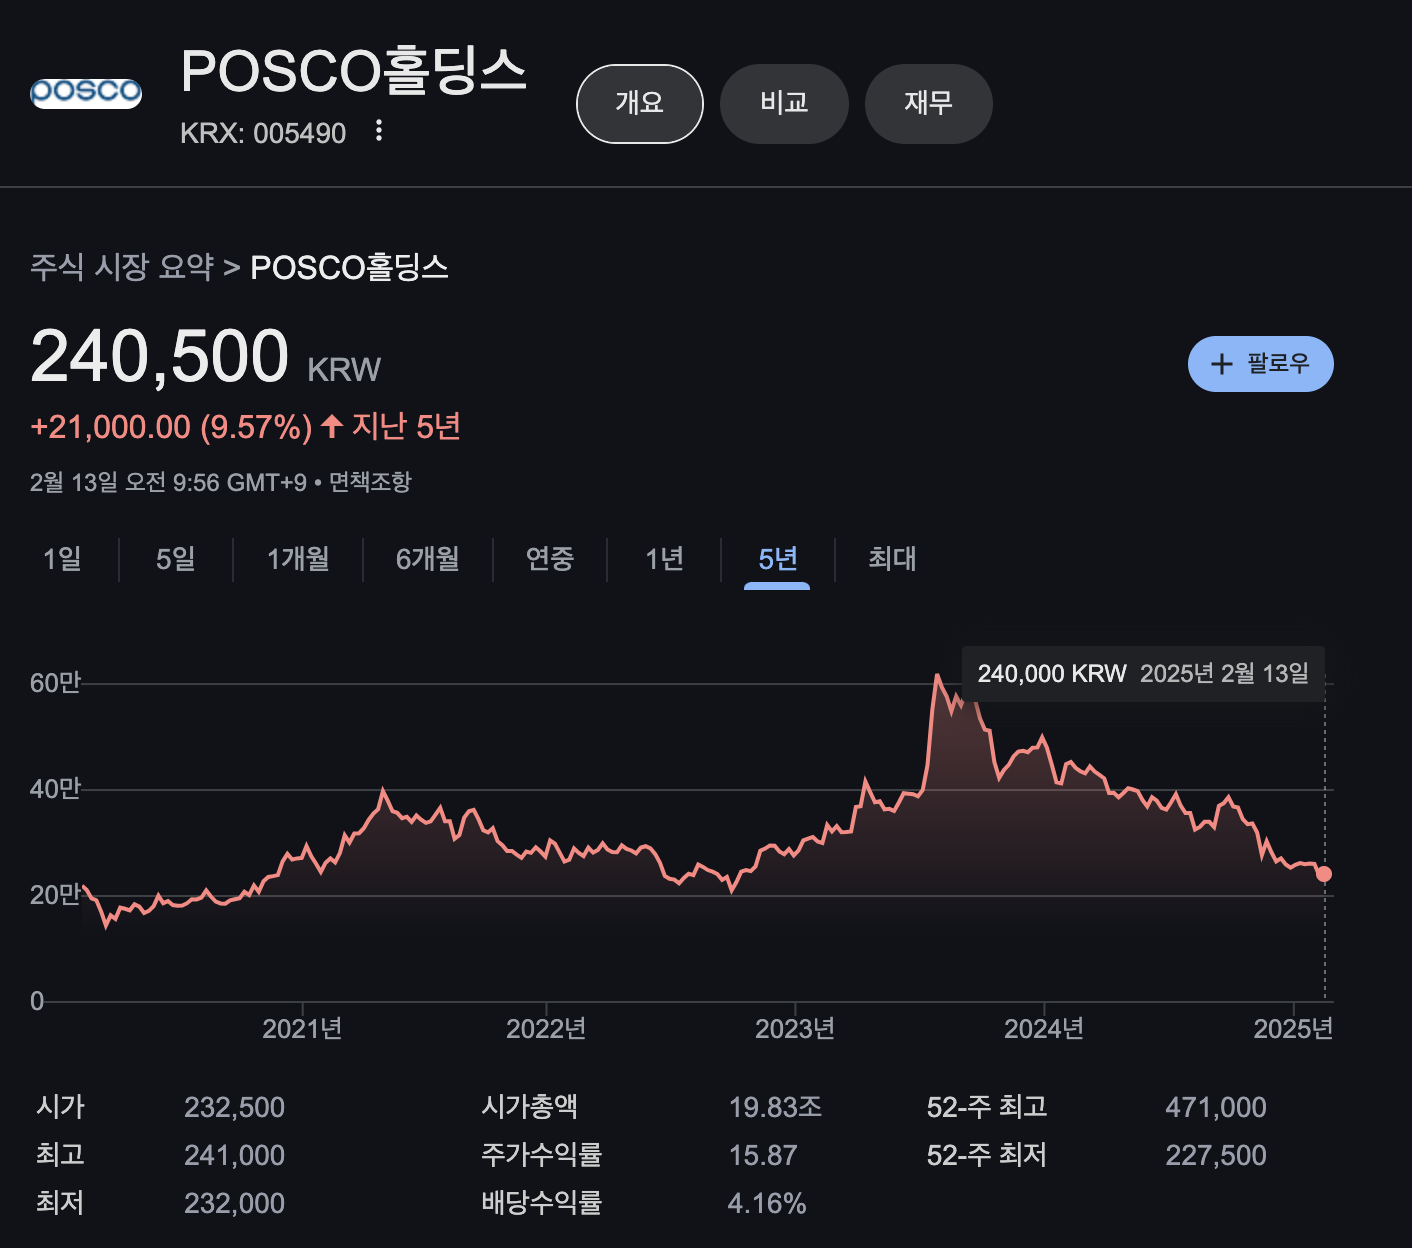This screenshot has height=1248, width=1412.
Task: Click the 배당수익률 label
Action: 542,1203
